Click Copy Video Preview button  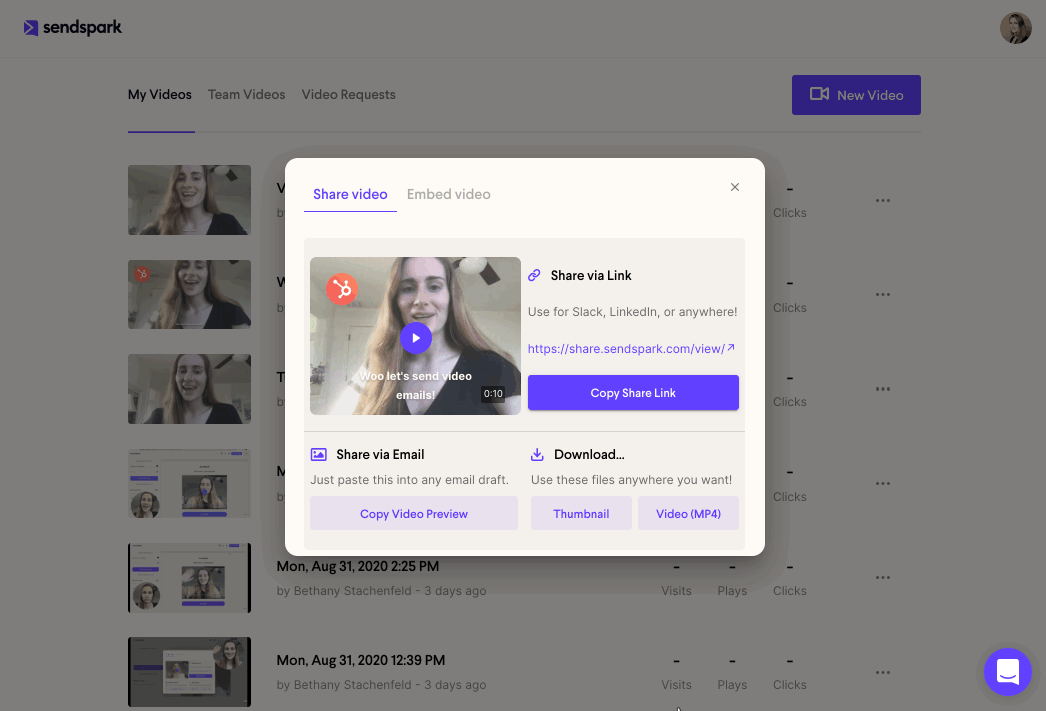pos(414,514)
